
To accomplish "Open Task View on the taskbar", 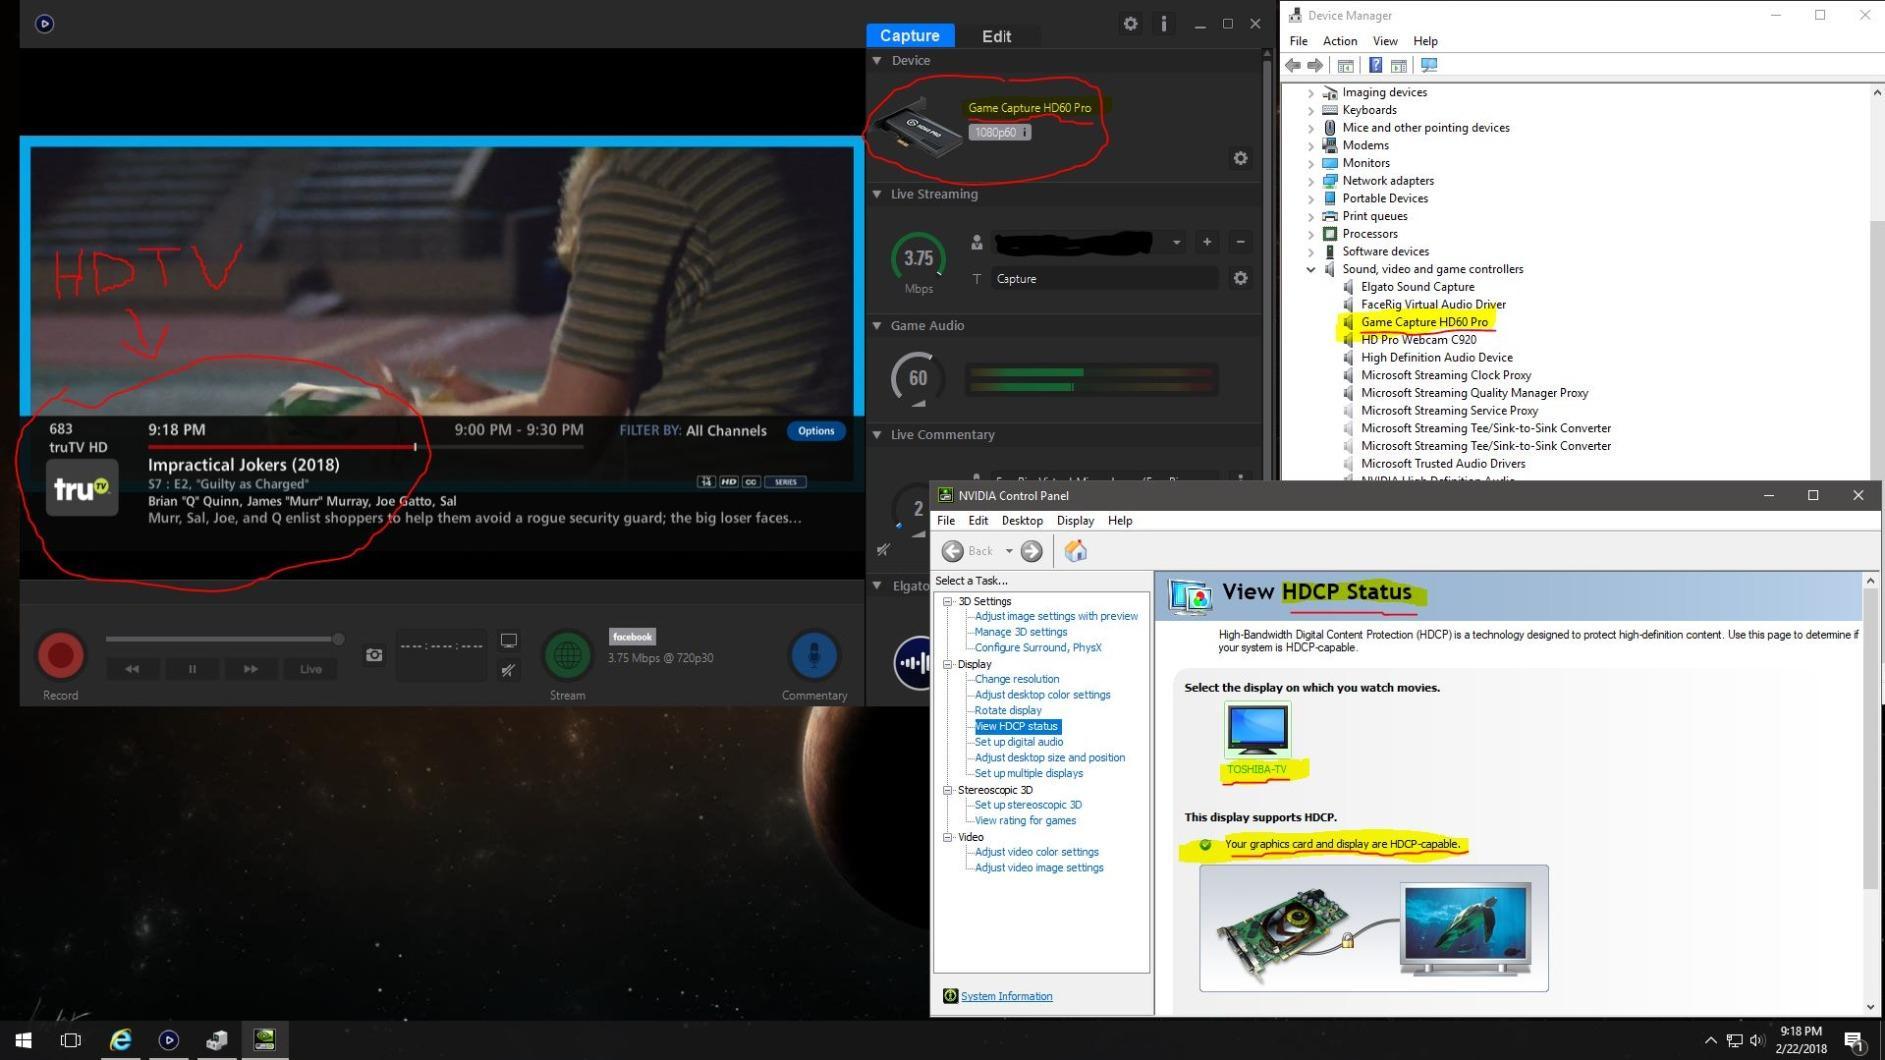I will pyautogui.click(x=70, y=1040).
